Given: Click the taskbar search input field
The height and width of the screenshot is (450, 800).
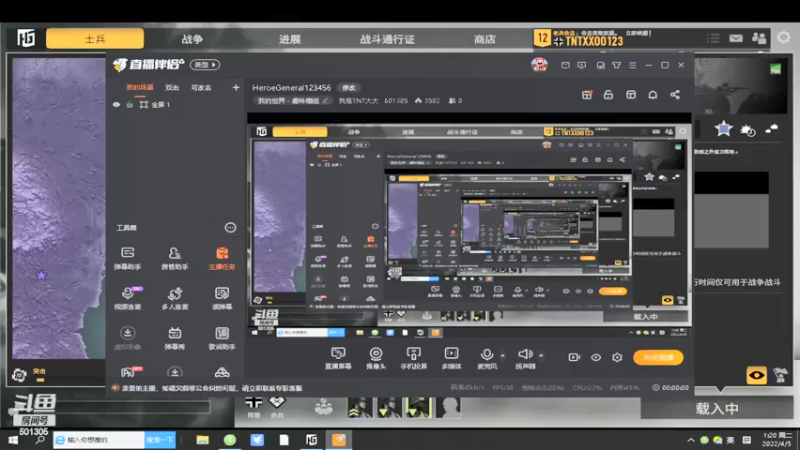Looking at the screenshot, I should point(99,440).
